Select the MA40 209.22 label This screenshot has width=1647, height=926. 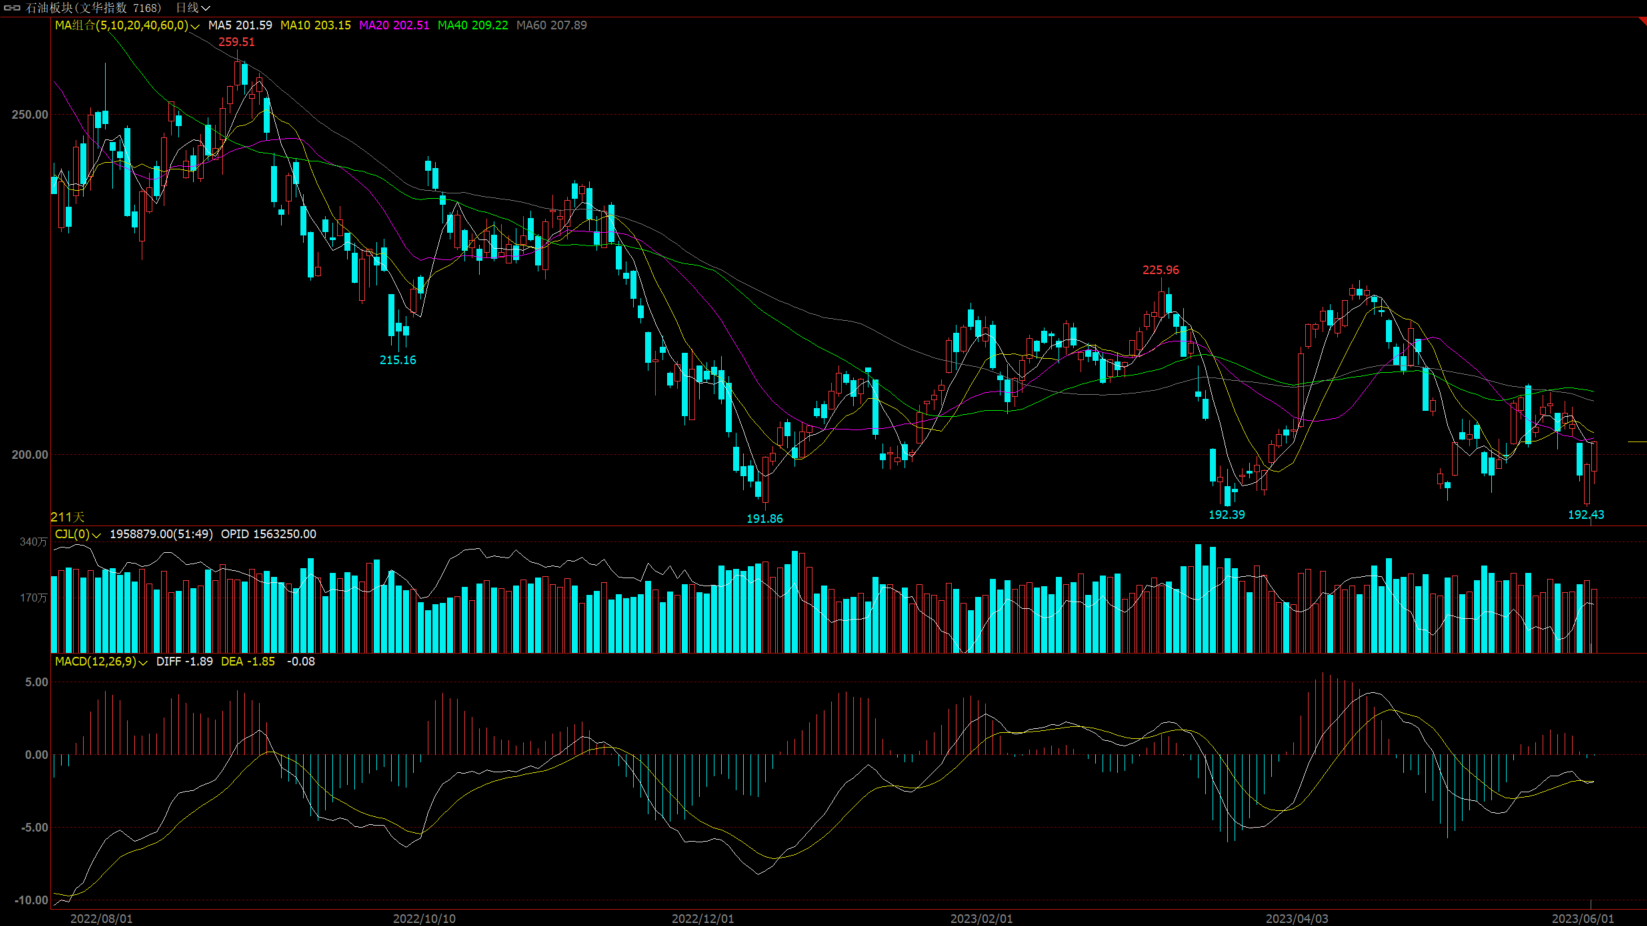click(473, 26)
